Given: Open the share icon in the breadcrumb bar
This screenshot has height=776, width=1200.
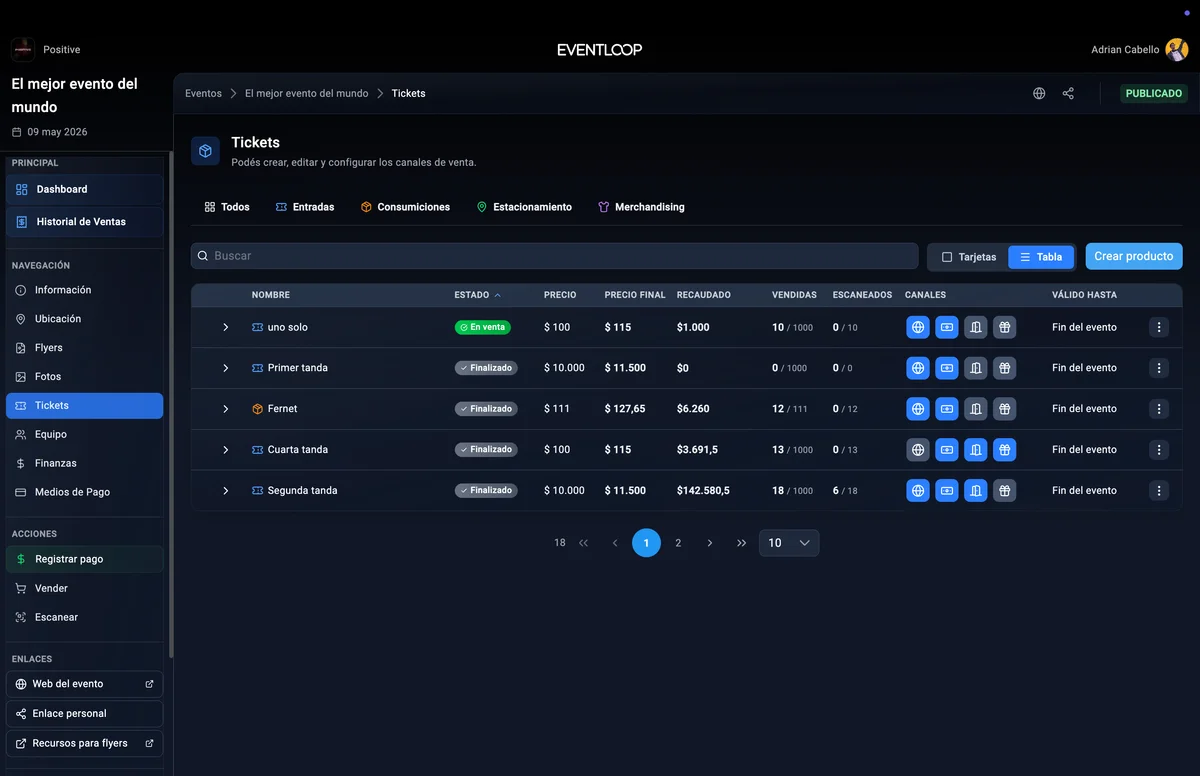Looking at the screenshot, I should pyautogui.click(x=1068, y=93).
